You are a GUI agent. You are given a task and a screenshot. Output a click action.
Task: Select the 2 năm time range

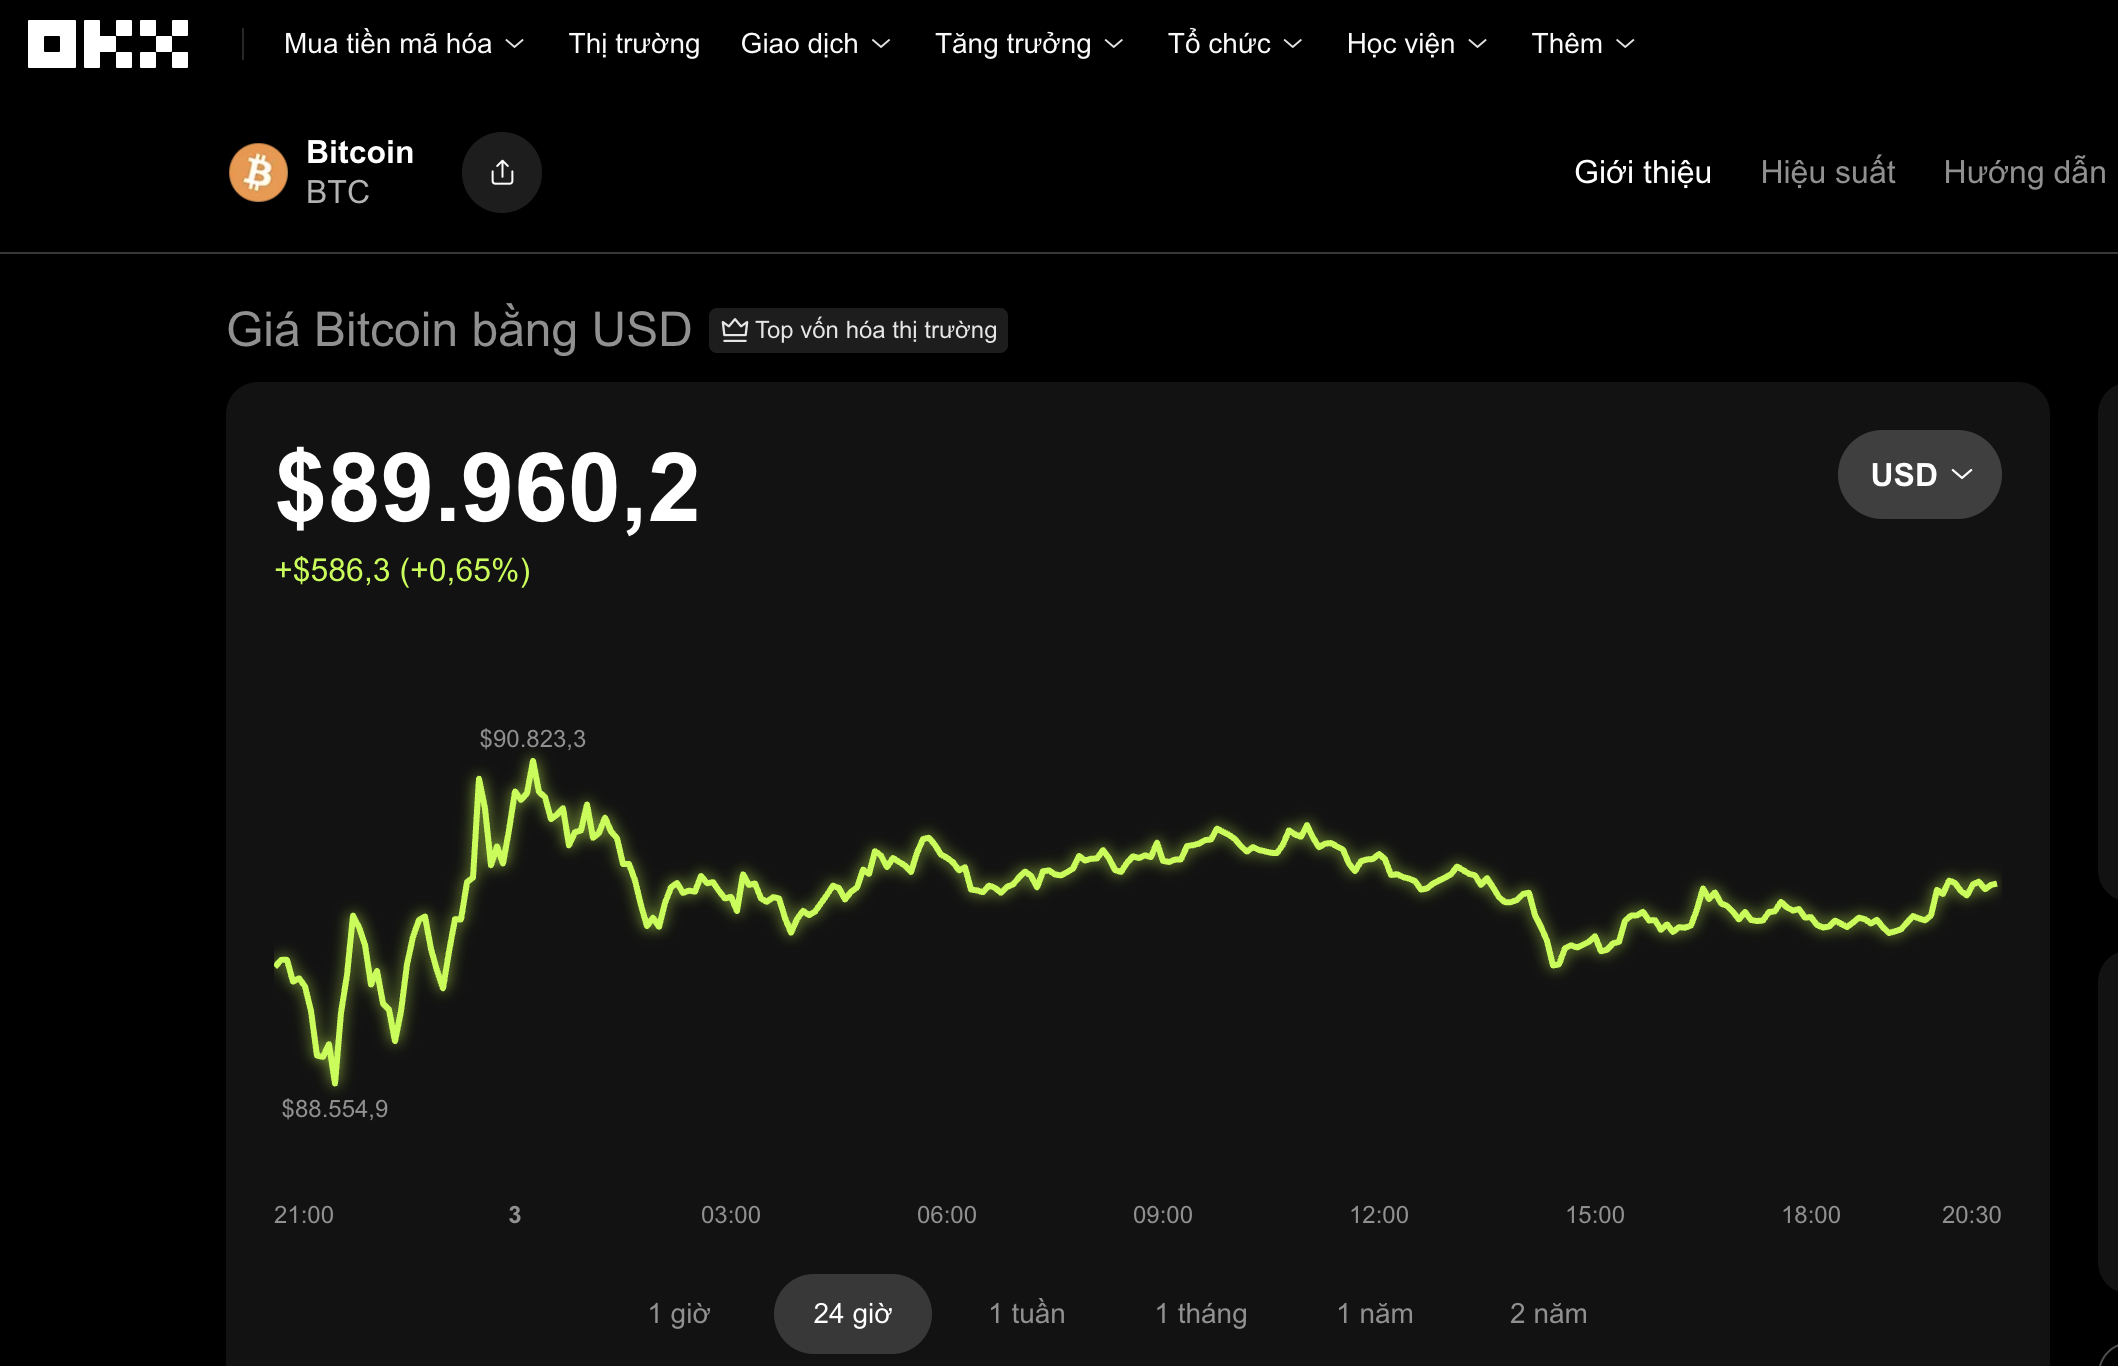(x=1549, y=1313)
